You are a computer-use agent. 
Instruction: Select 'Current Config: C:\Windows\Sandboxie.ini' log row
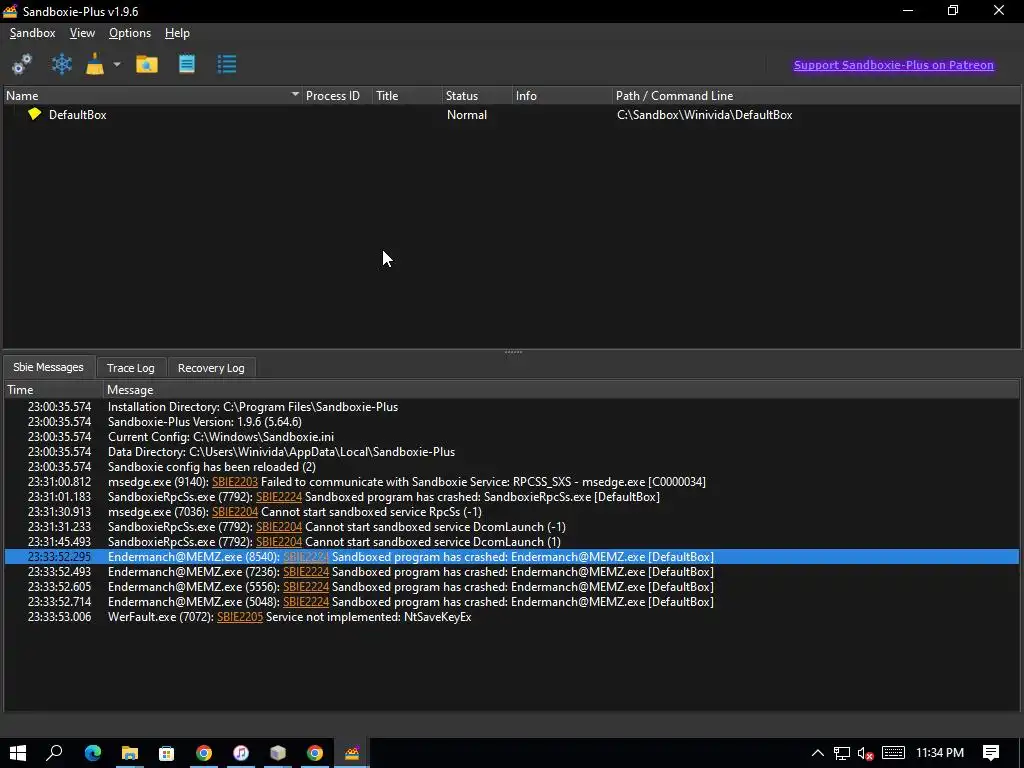511,437
